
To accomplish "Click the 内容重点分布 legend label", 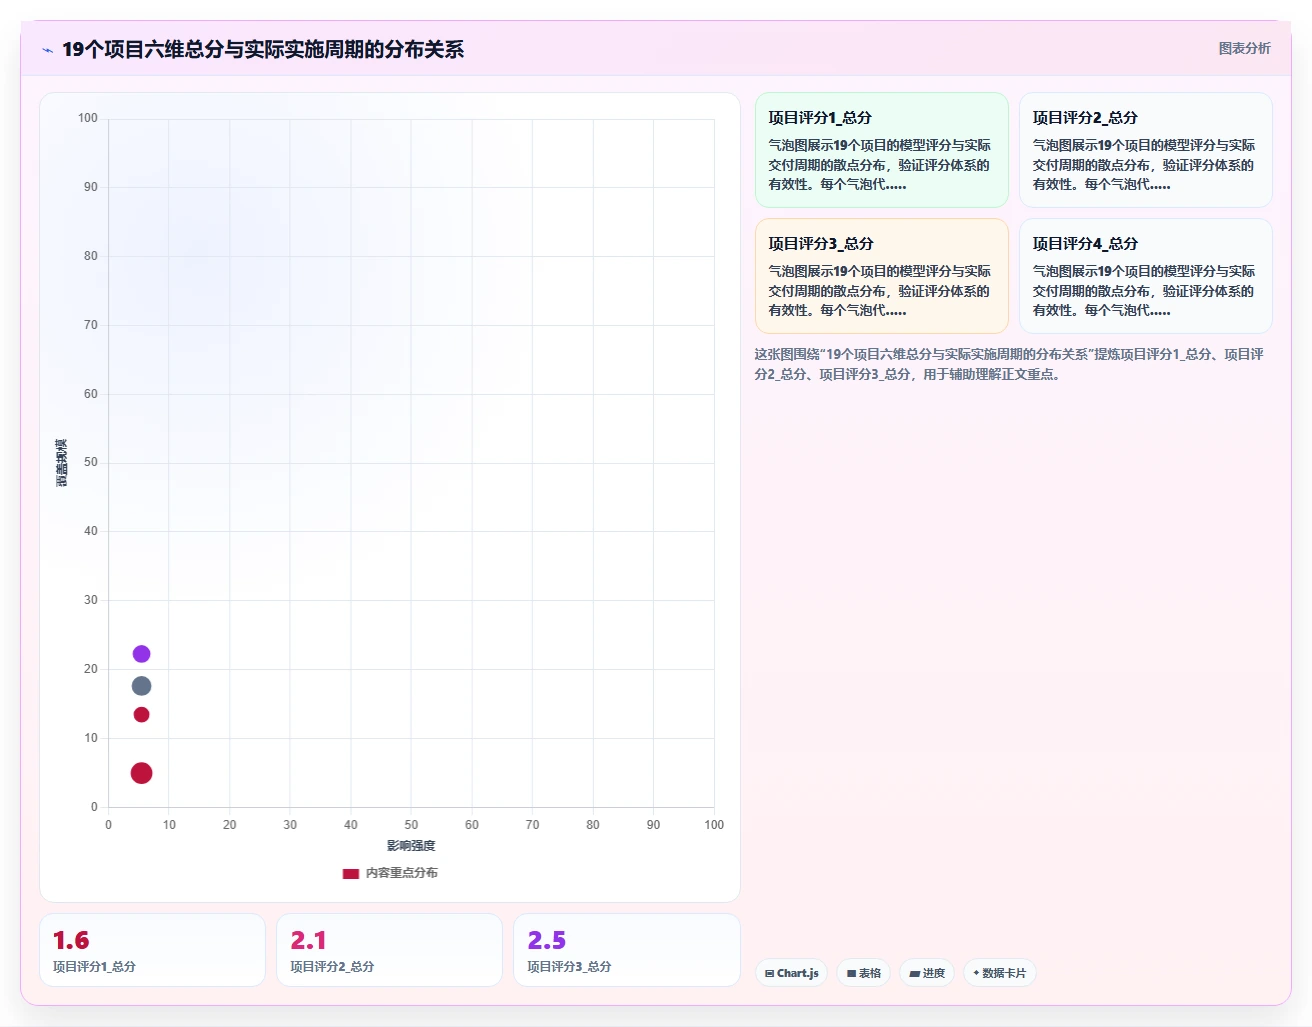I will point(402,873).
